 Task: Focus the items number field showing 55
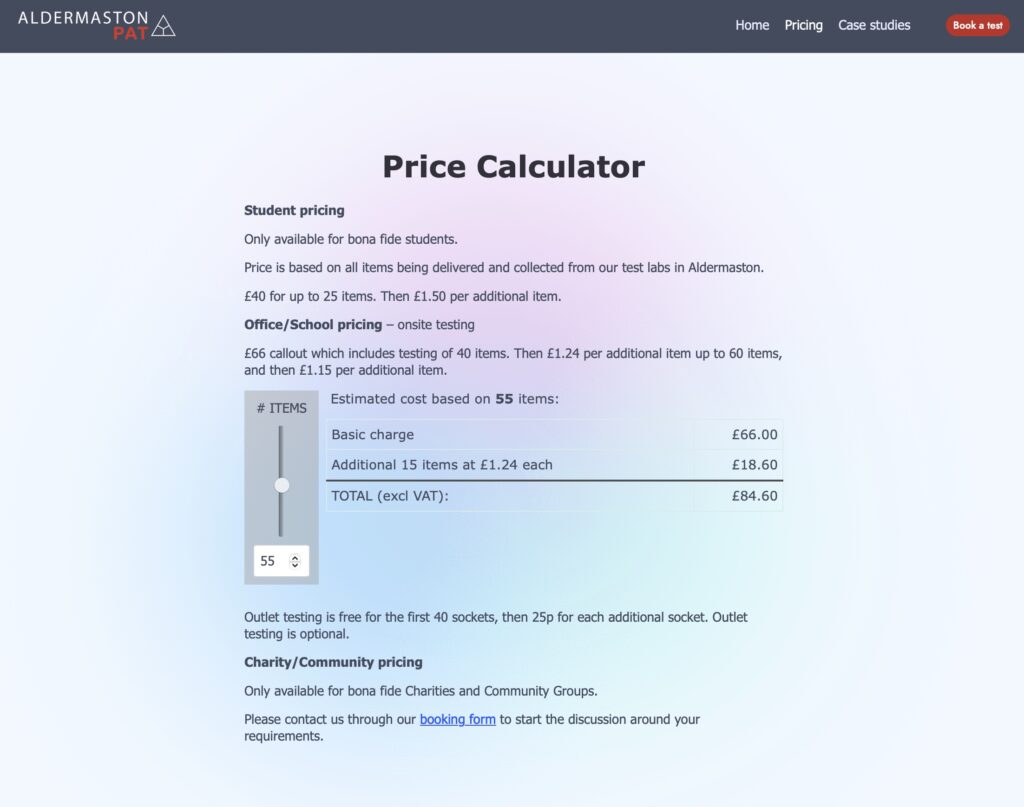point(270,561)
